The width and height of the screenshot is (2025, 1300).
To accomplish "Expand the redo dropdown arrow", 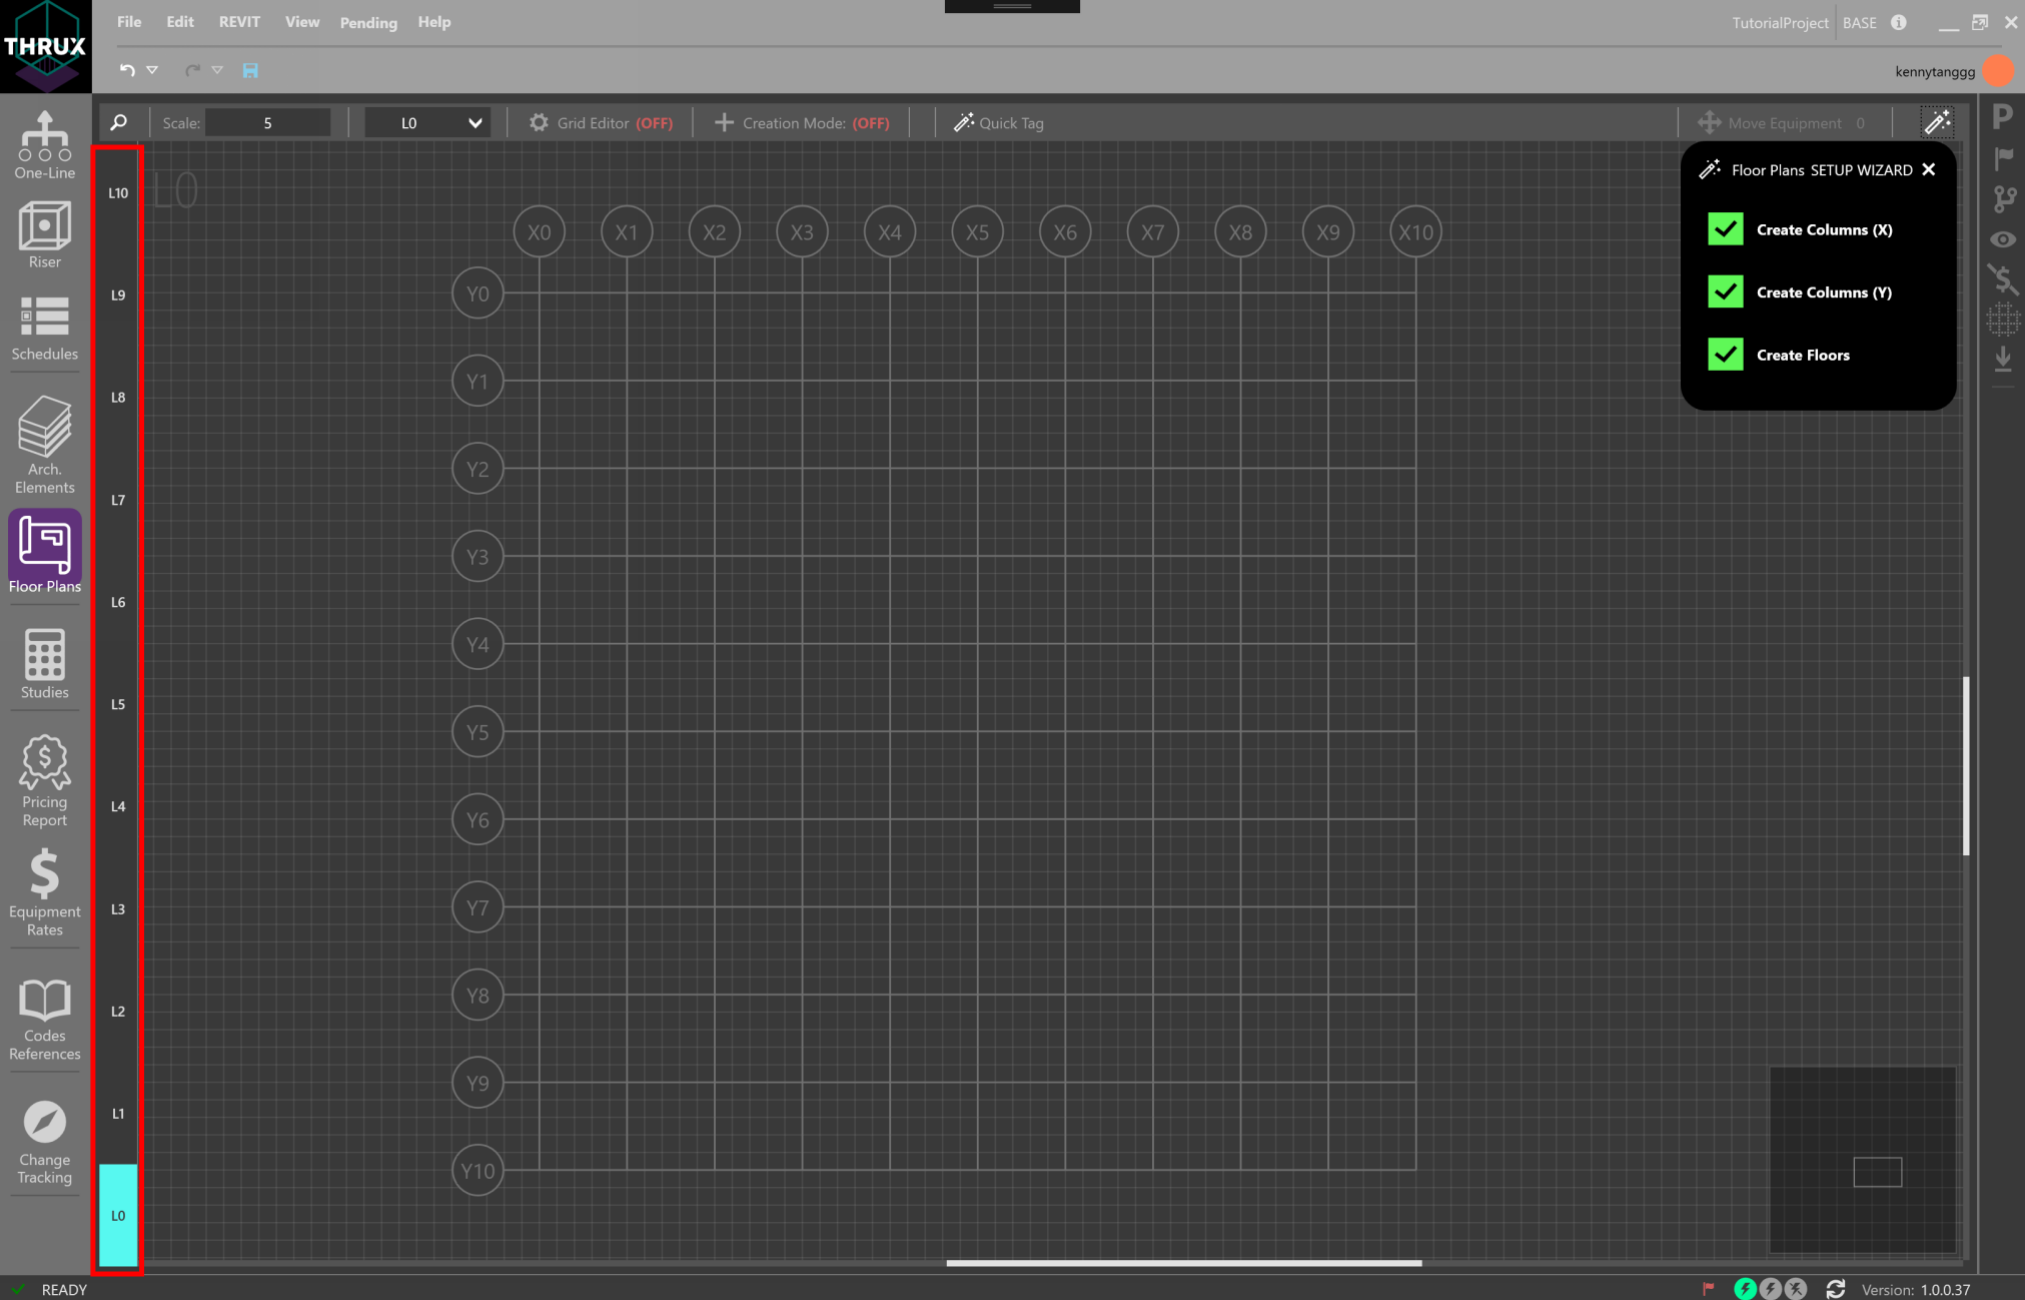I will 217,70.
